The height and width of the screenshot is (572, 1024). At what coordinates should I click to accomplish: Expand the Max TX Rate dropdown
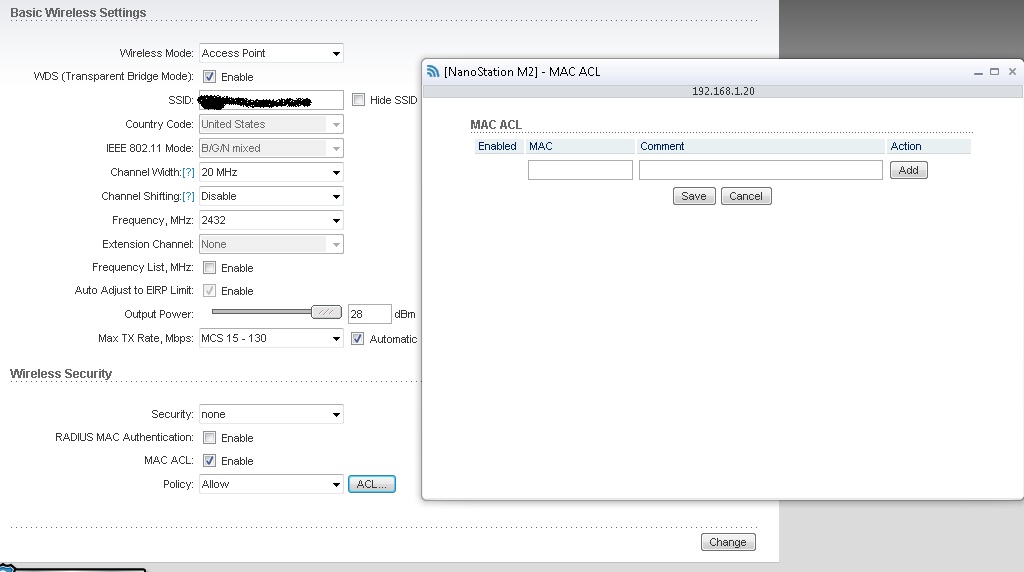[x=271, y=338]
